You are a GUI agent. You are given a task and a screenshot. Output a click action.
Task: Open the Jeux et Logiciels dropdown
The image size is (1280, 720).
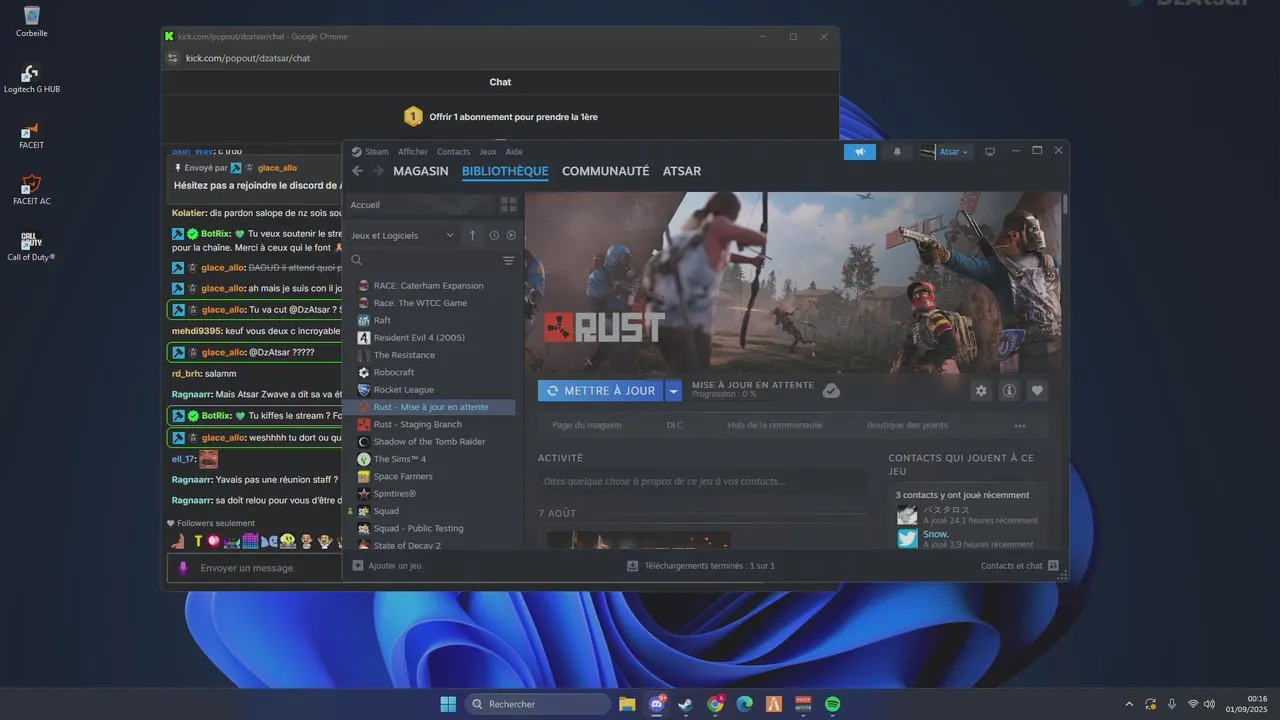pyautogui.click(x=403, y=235)
